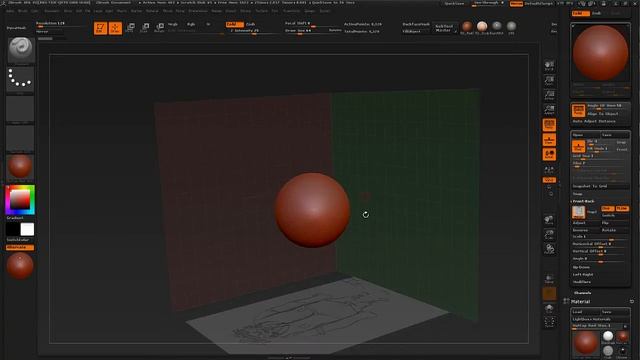
Task: Open the current brush thumbnail
Action: coord(20,50)
